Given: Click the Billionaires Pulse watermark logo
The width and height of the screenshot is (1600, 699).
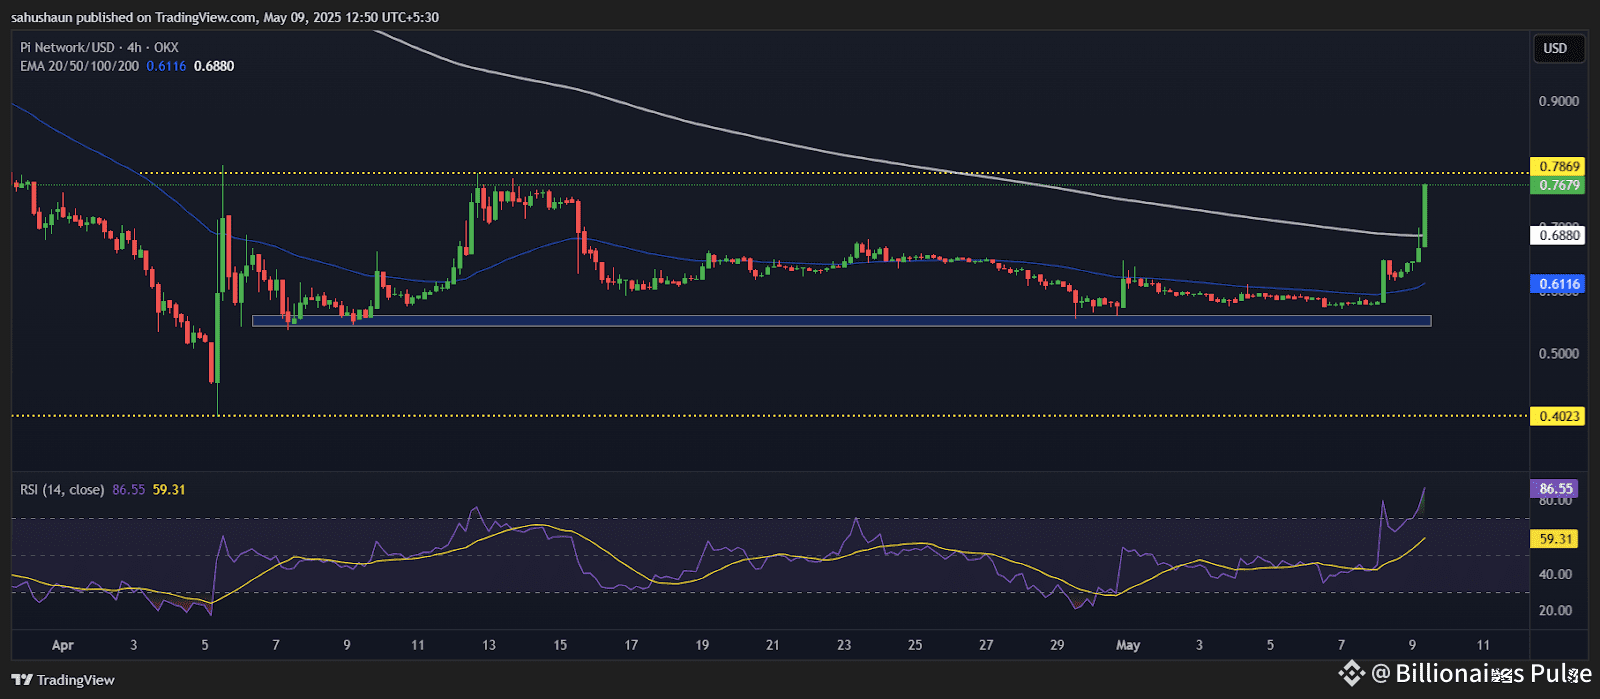Looking at the screenshot, I should [x=1351, y=673].
